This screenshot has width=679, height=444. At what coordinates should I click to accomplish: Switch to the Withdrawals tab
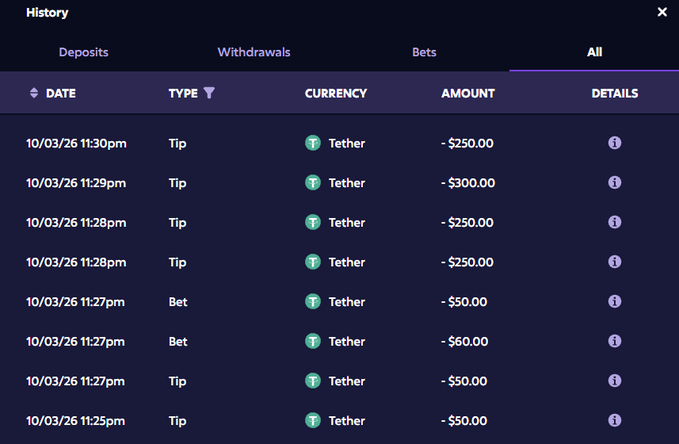(254, 52)
